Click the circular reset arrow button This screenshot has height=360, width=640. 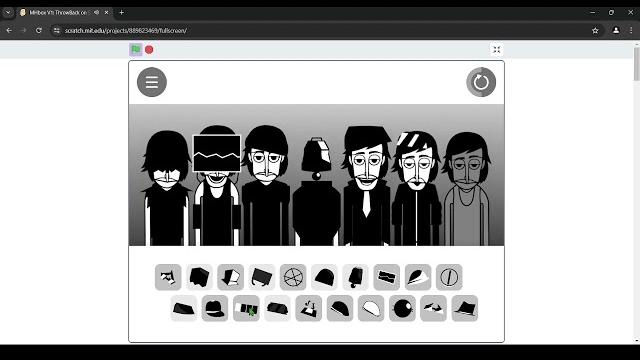tap(481, 82)
